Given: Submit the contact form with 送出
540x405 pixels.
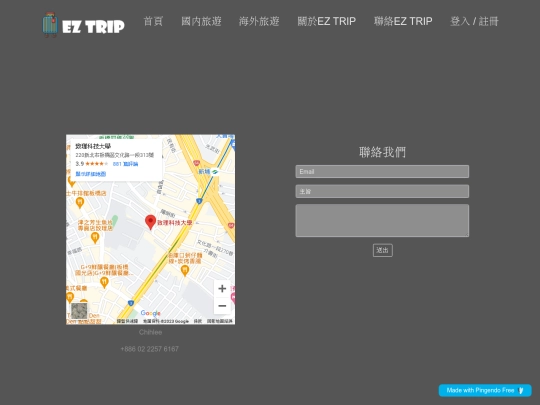Looking at the screenshot, I should pos(382,250).
